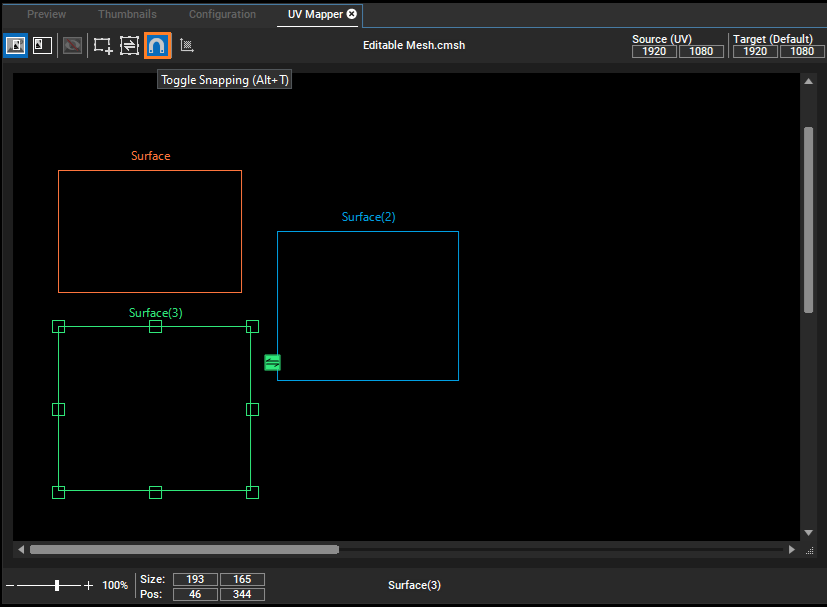Click the vertical scrollbar thumb
Viewport: 827px width, 607px height.
808,220
